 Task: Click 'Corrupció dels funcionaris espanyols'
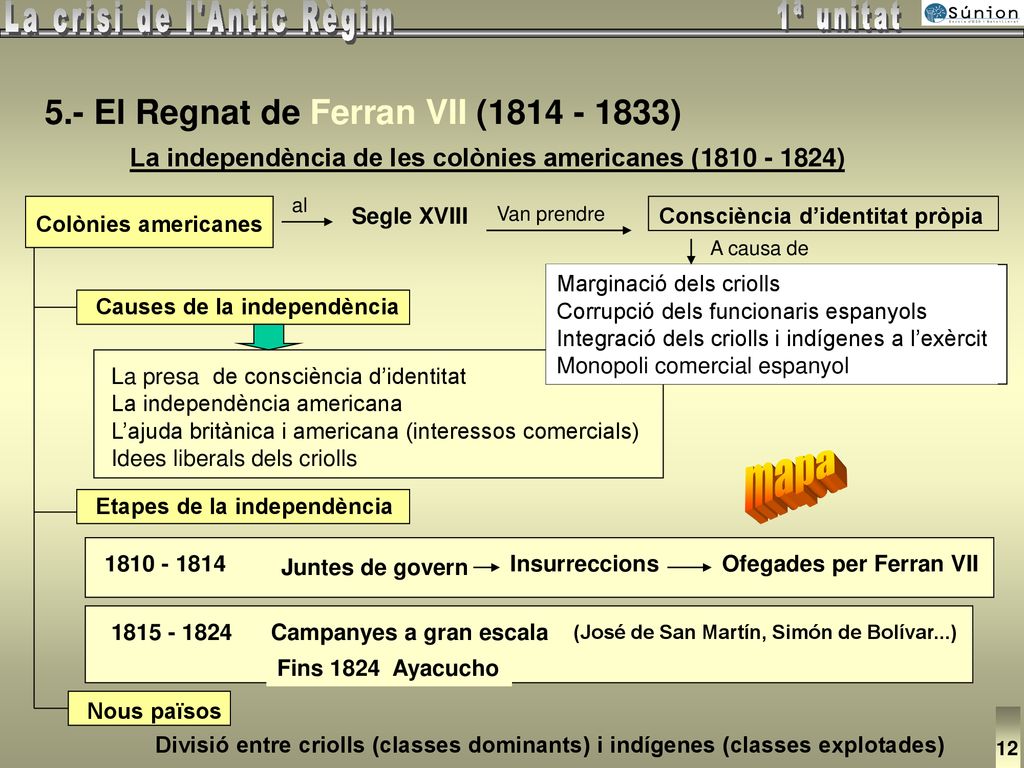coord(741,312)
